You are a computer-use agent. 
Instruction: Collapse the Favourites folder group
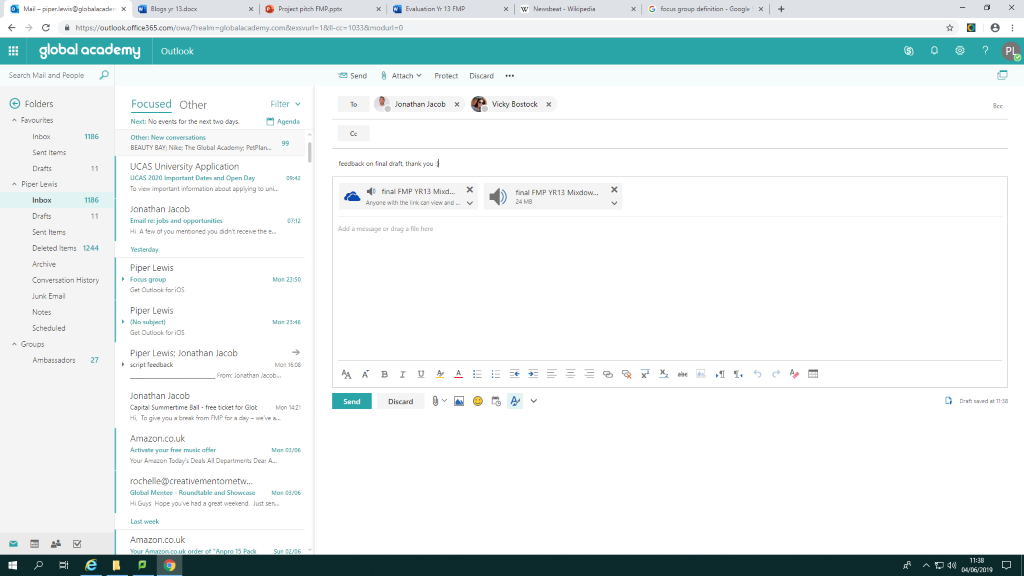[x=14, y=120]
